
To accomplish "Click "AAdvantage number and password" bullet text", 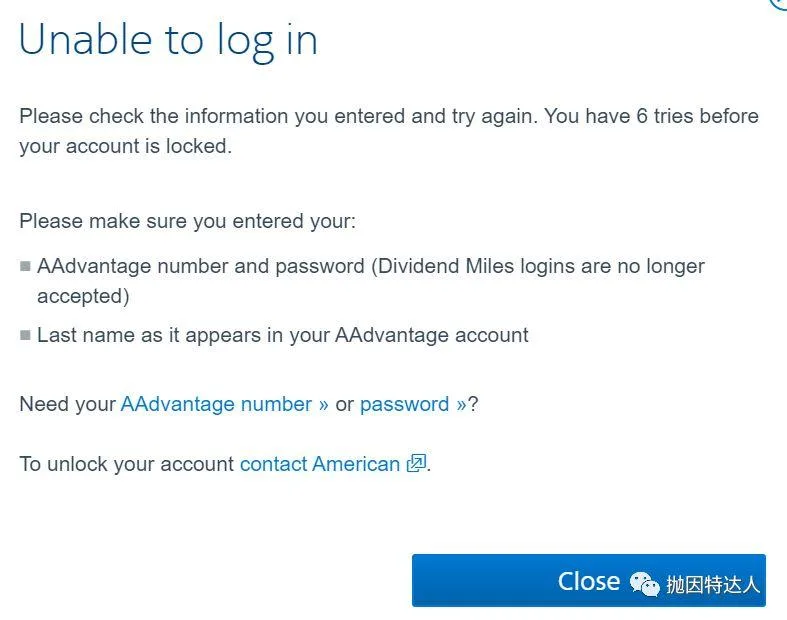I will click(x=200, y=266).
